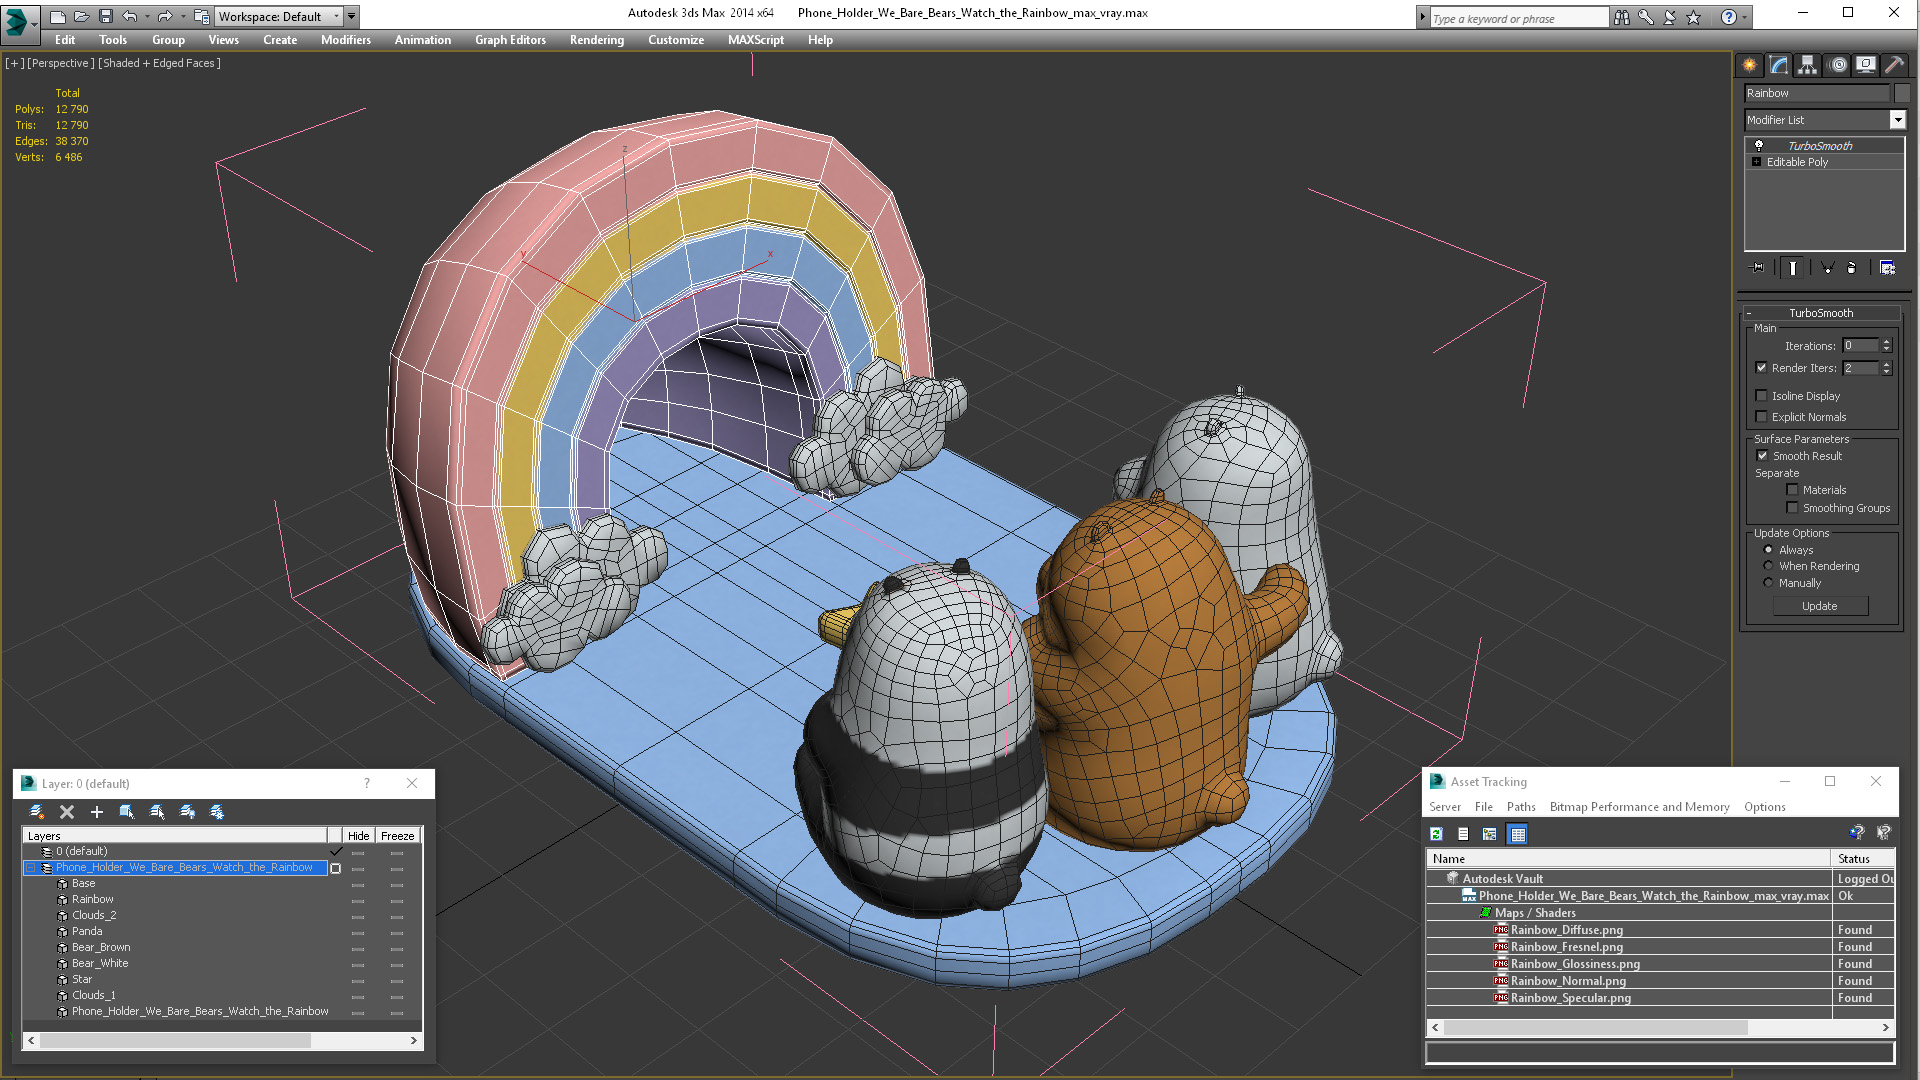Open the Rendering menu
1920x1080 pixels.
click(x=597, y=40)
